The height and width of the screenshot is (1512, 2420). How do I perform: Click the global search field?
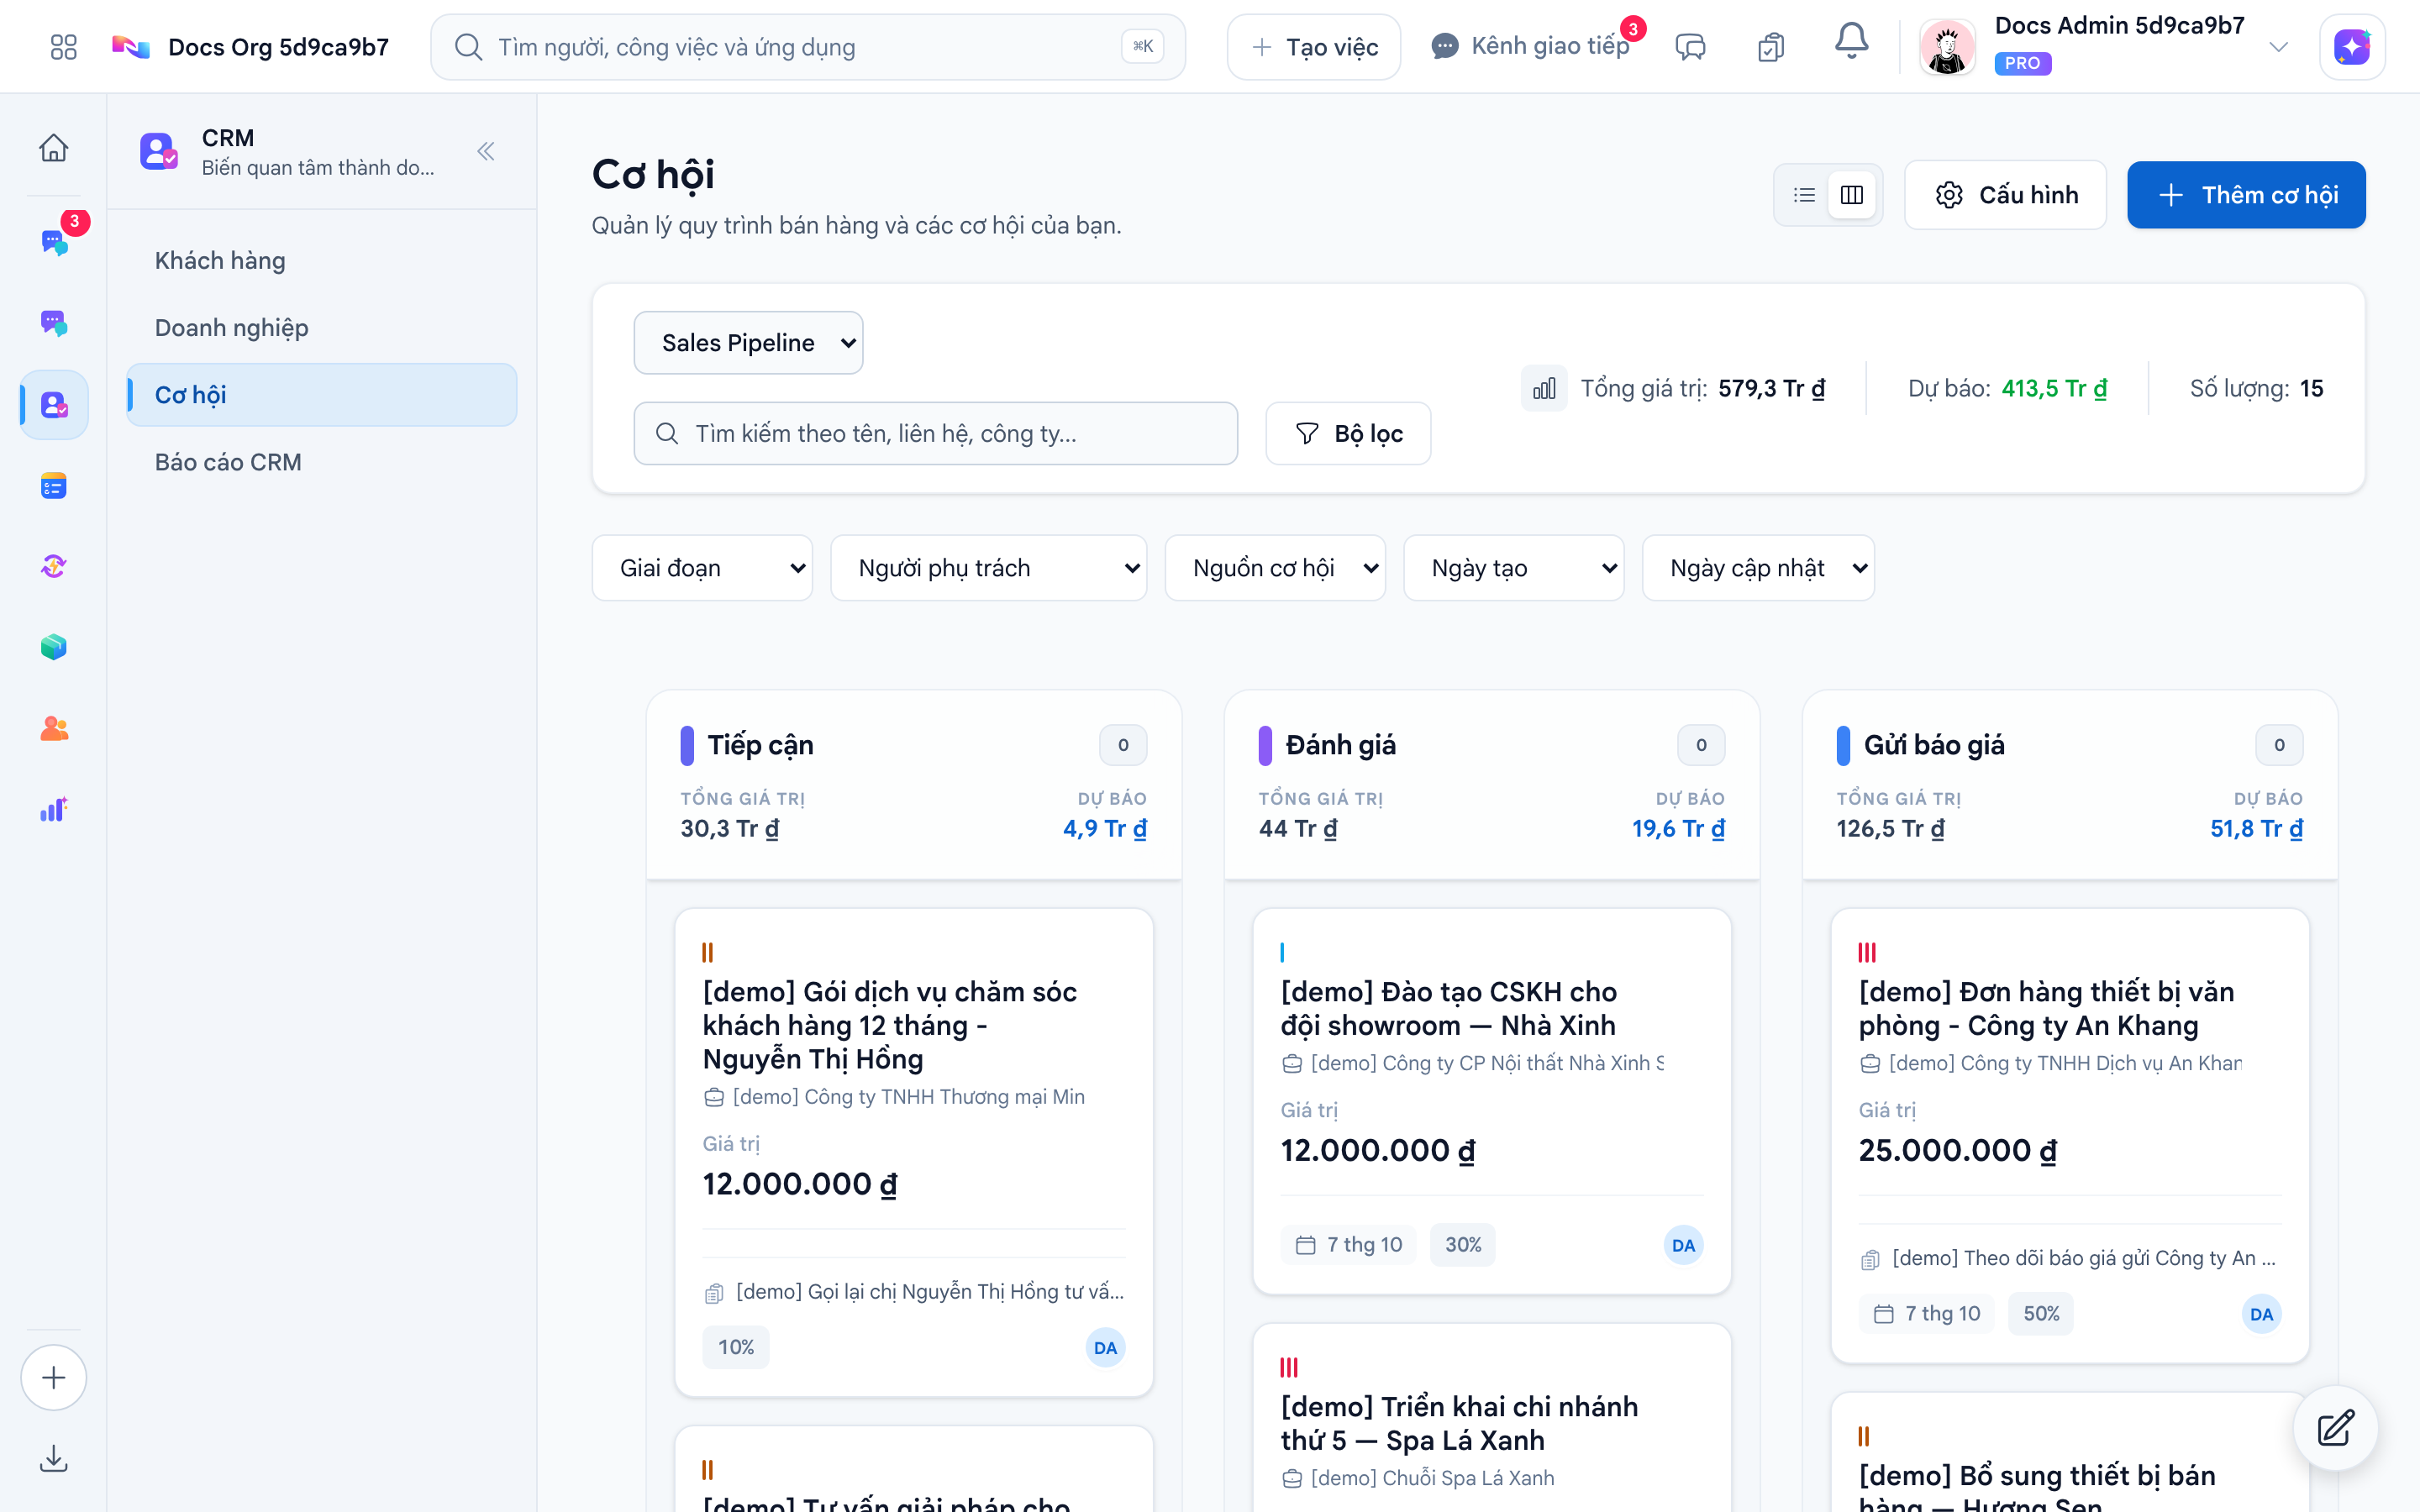point(808,47)
